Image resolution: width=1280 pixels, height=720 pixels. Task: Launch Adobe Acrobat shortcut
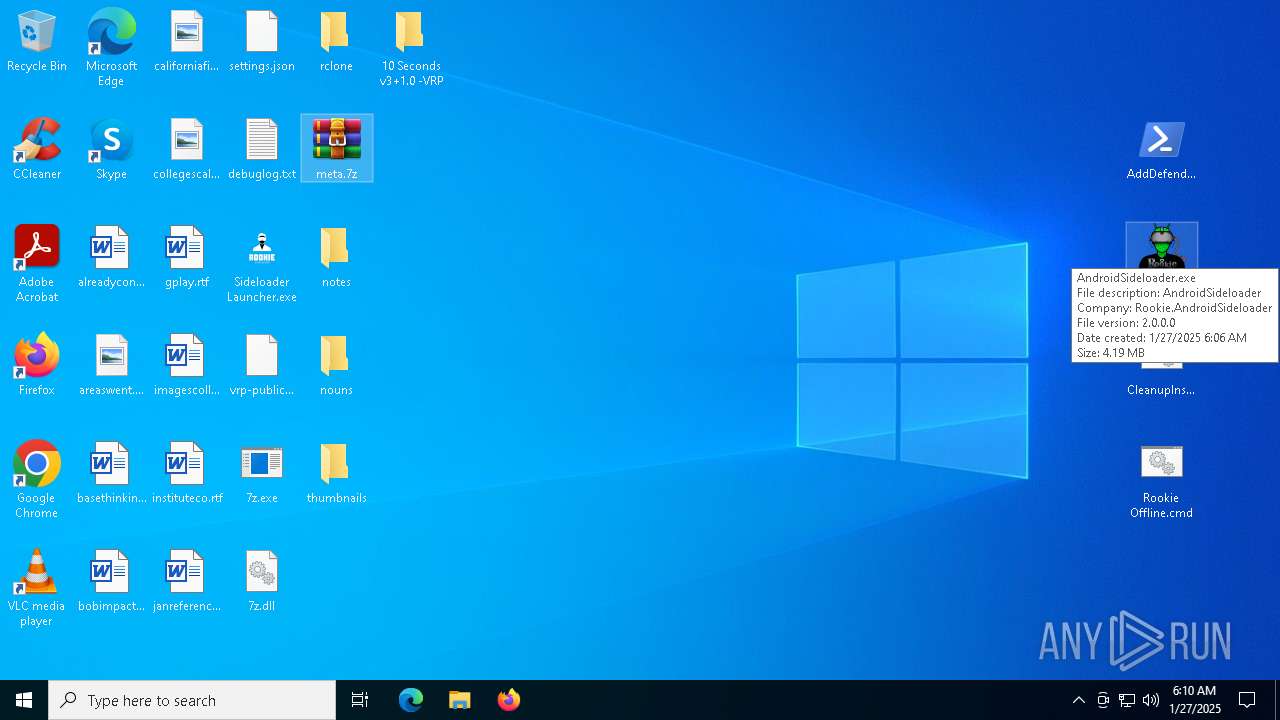(x=37, y=264)
